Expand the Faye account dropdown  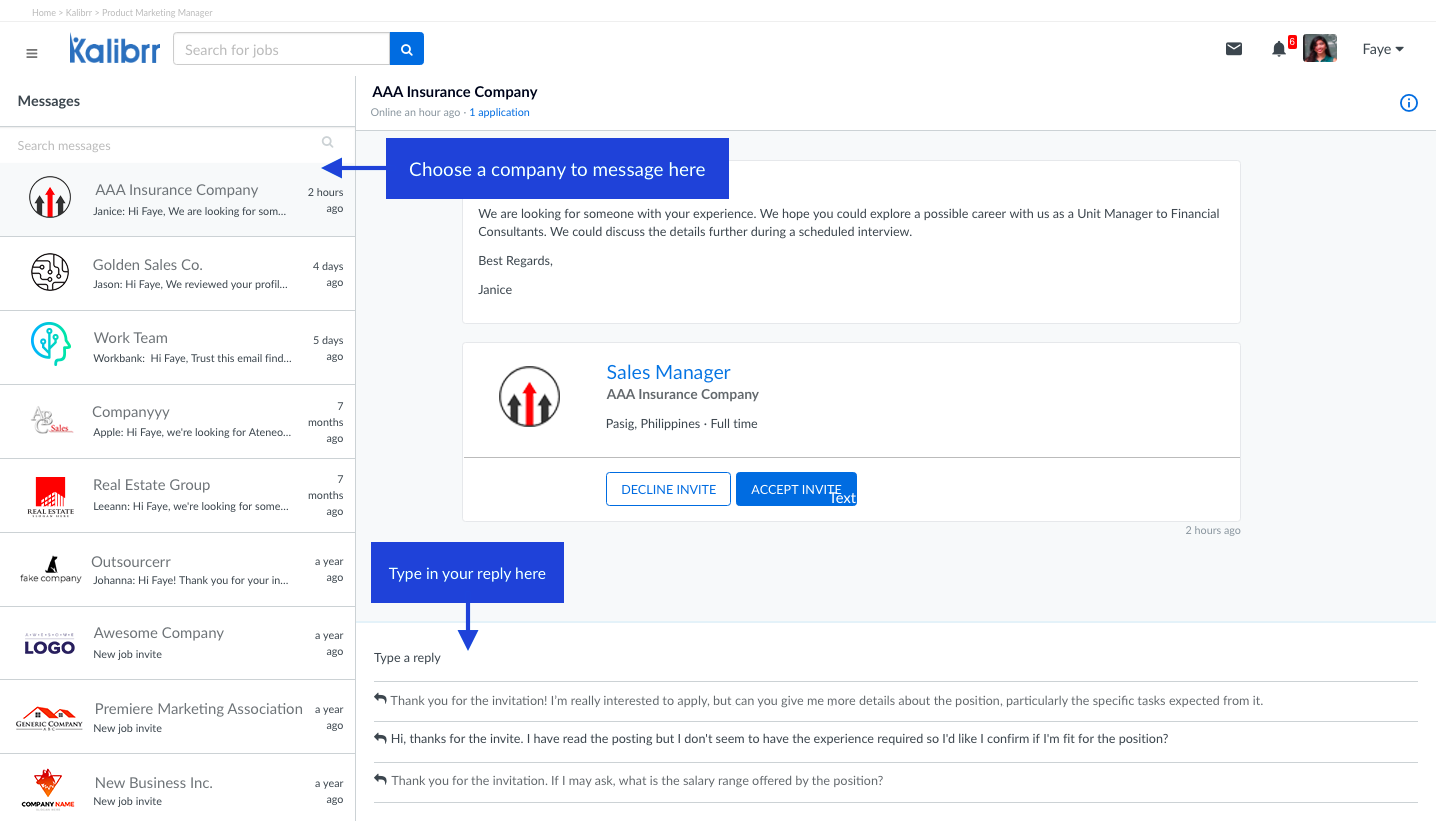[1383, 49]
